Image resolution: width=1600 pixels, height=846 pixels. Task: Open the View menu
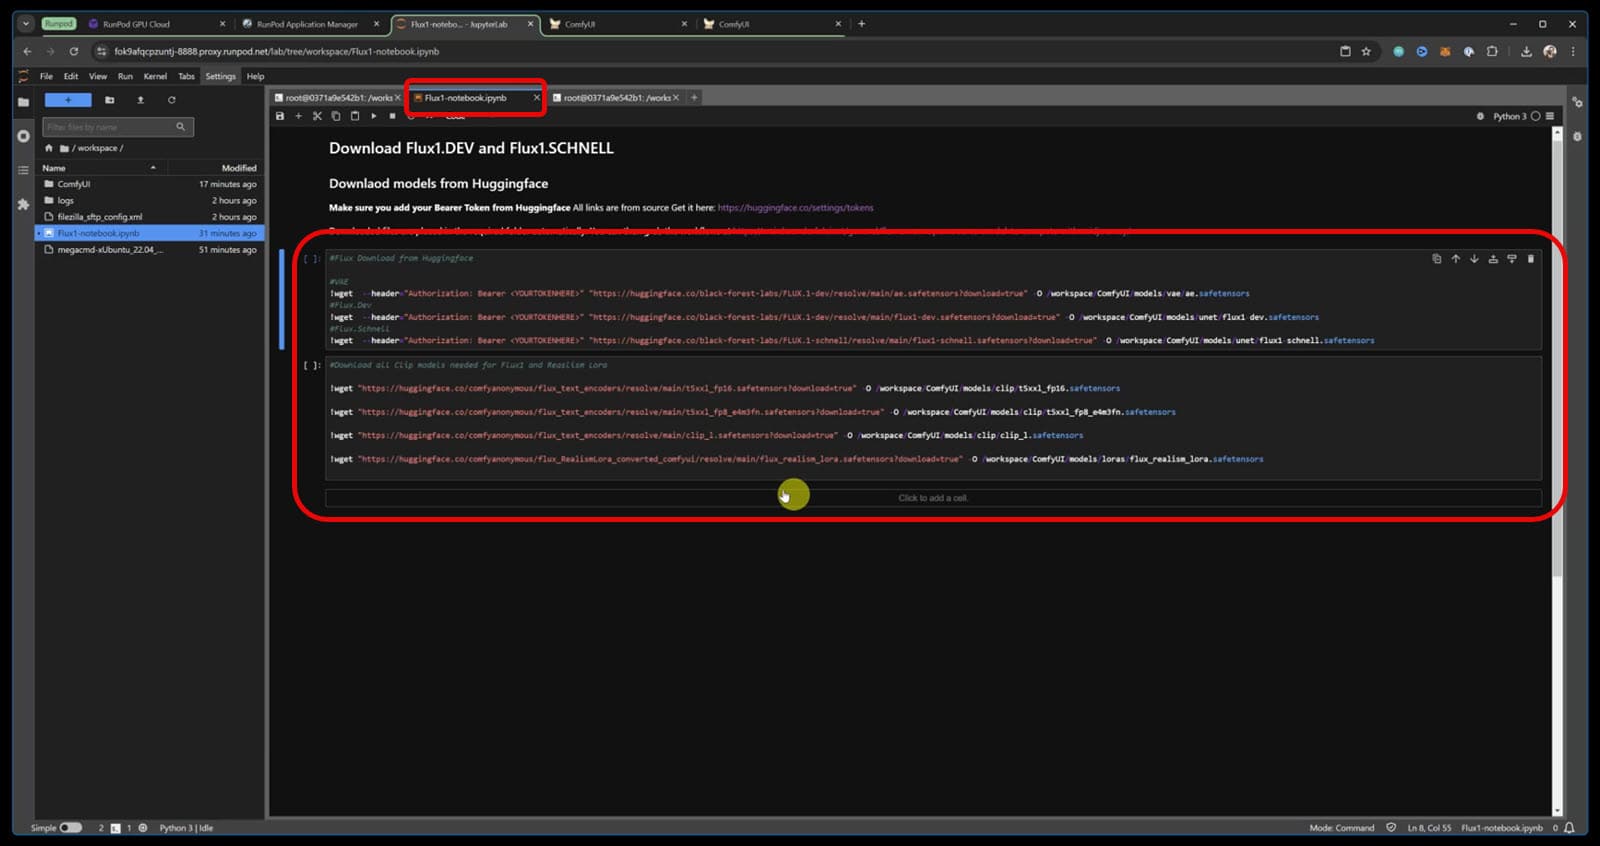[98, 76]
